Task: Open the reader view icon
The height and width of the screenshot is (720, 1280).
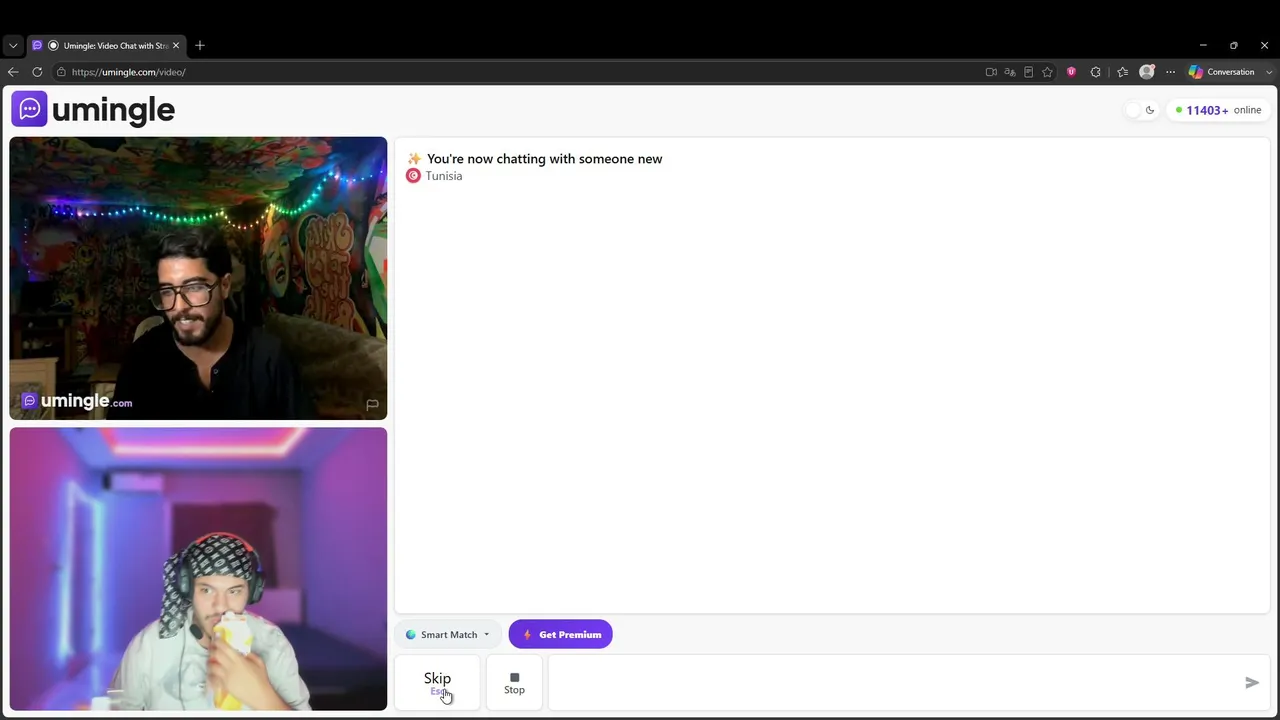Action: pyautogui.click(x=1028, y=72)
